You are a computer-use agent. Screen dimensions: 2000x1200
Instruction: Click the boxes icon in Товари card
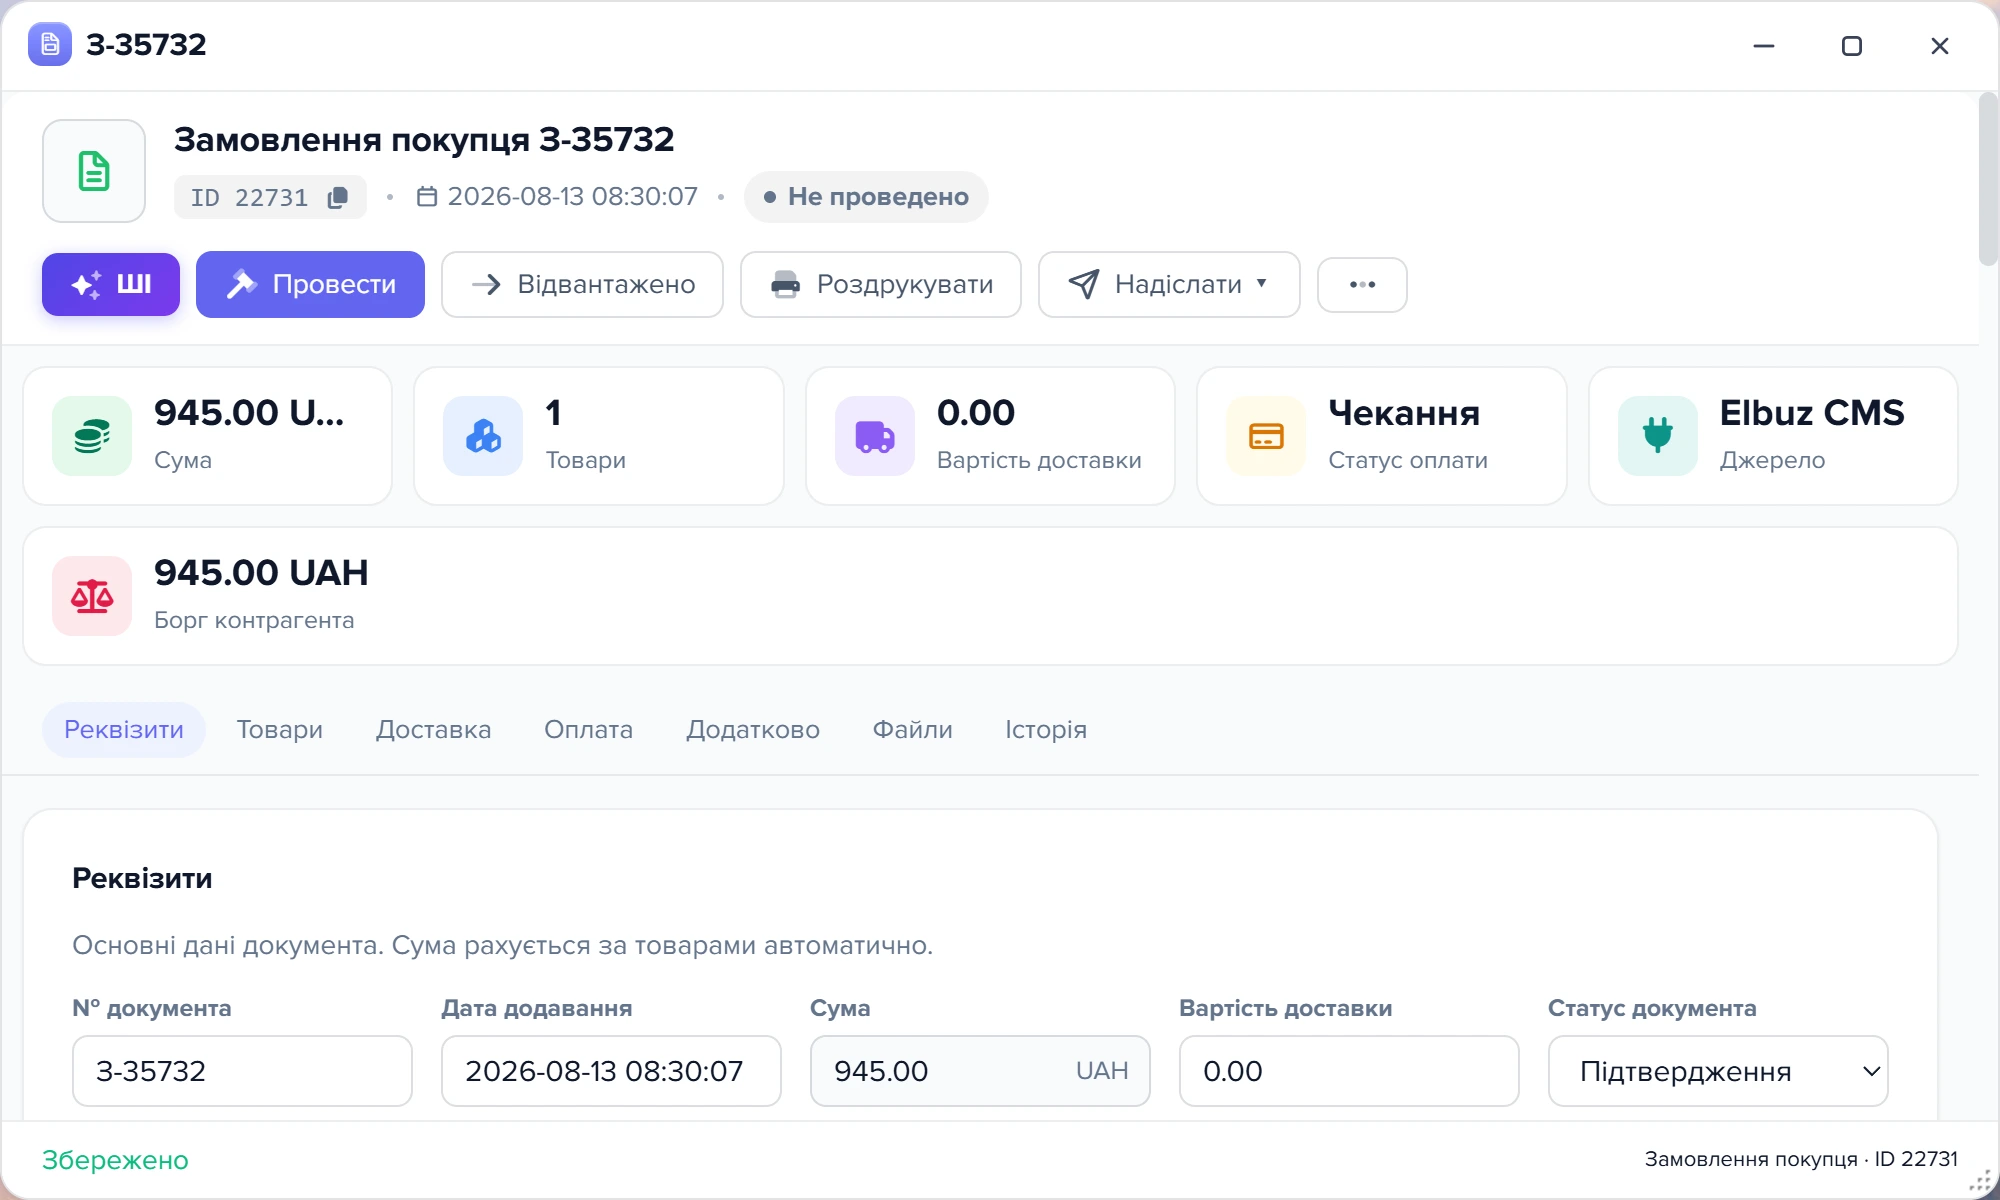point(483,436)
